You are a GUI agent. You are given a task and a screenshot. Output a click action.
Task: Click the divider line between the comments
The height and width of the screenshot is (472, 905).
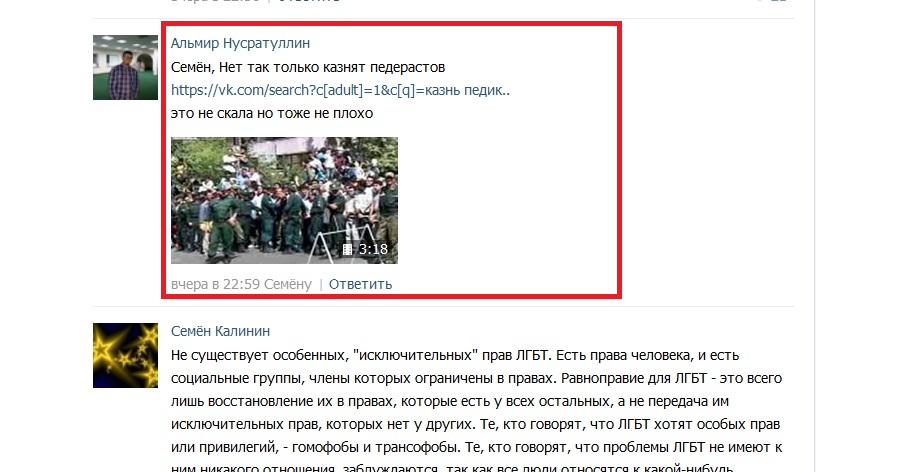(443, 306)
